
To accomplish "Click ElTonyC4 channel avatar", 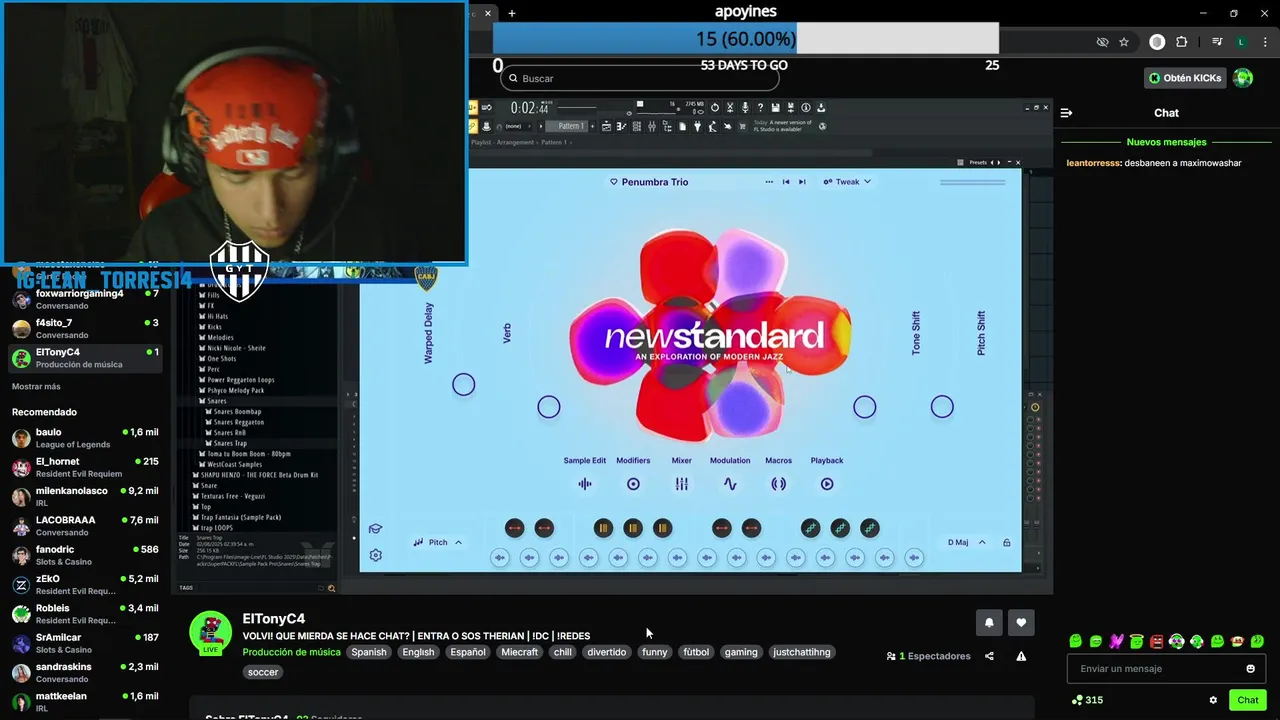I will pos(211,632).
